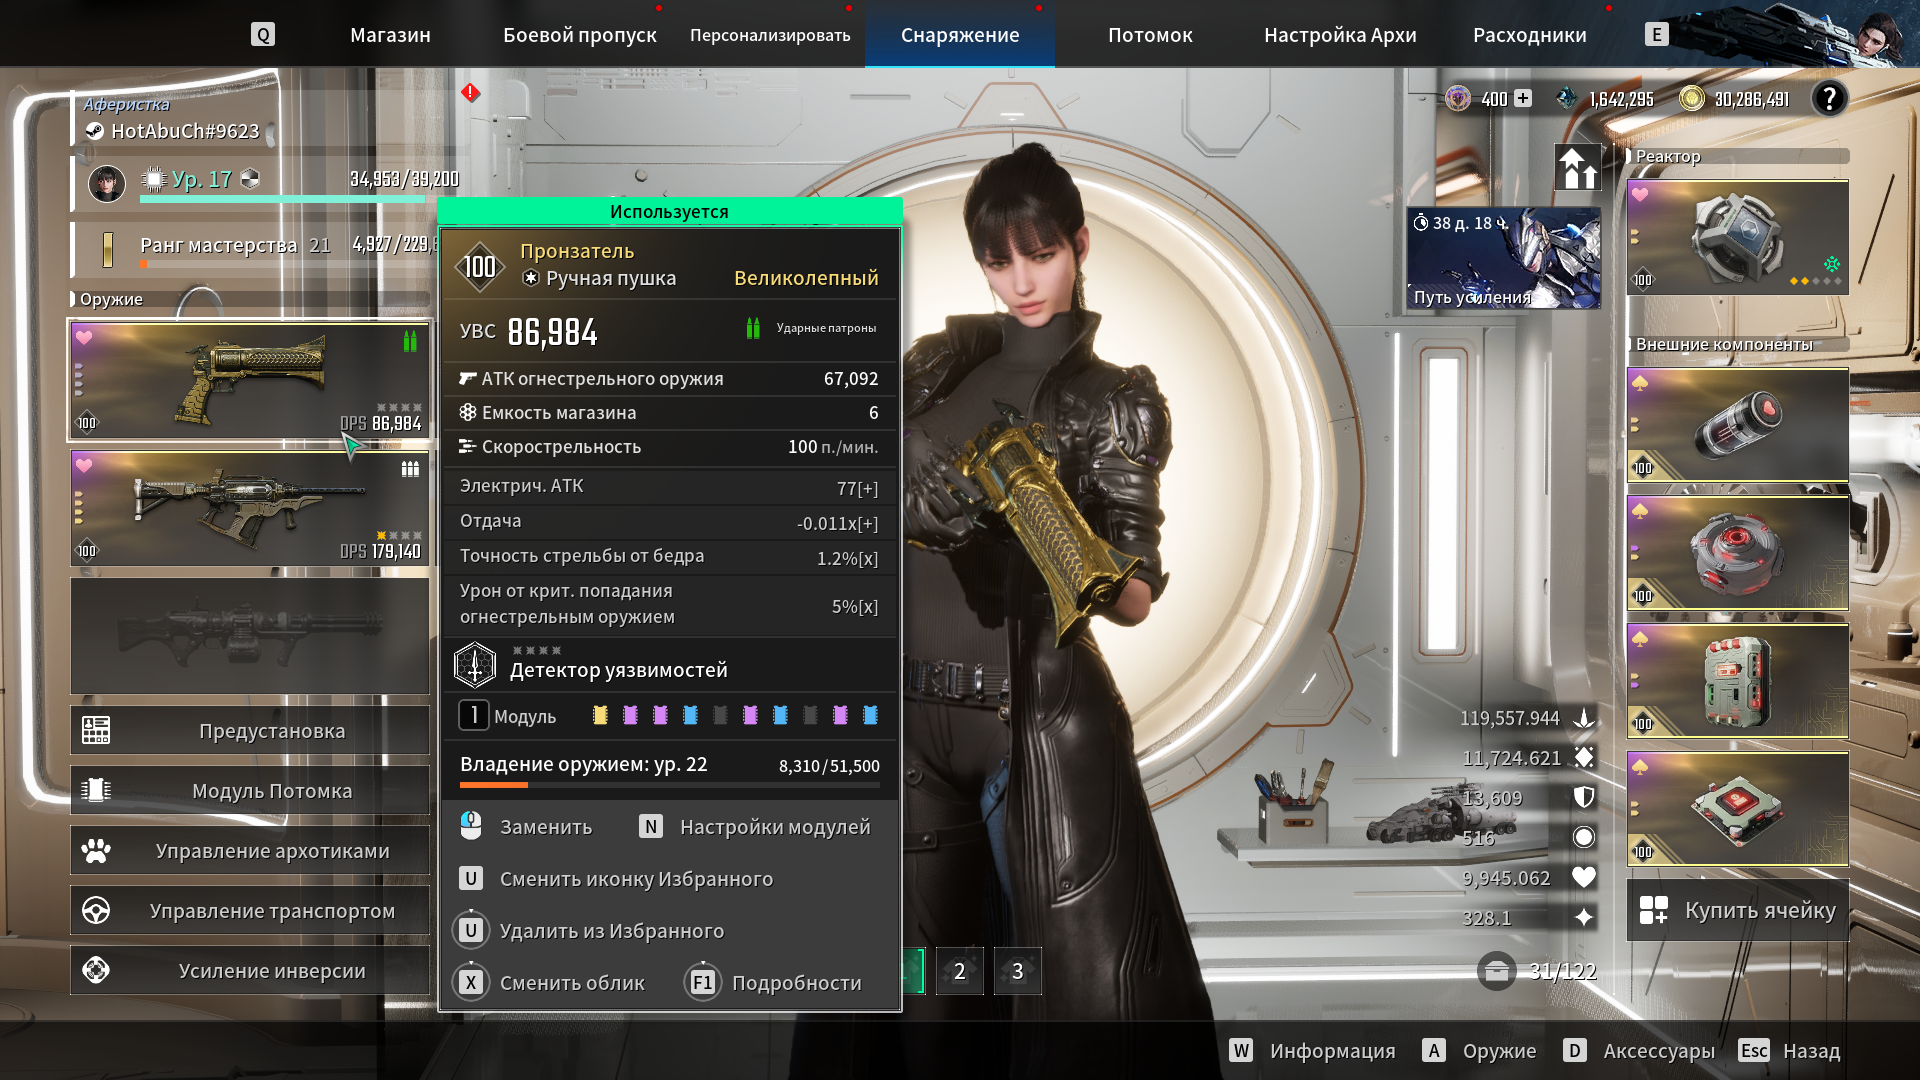Select loadout preset slot 2
This screenshot has height=1080, width=1920.
tap(959, 971)
